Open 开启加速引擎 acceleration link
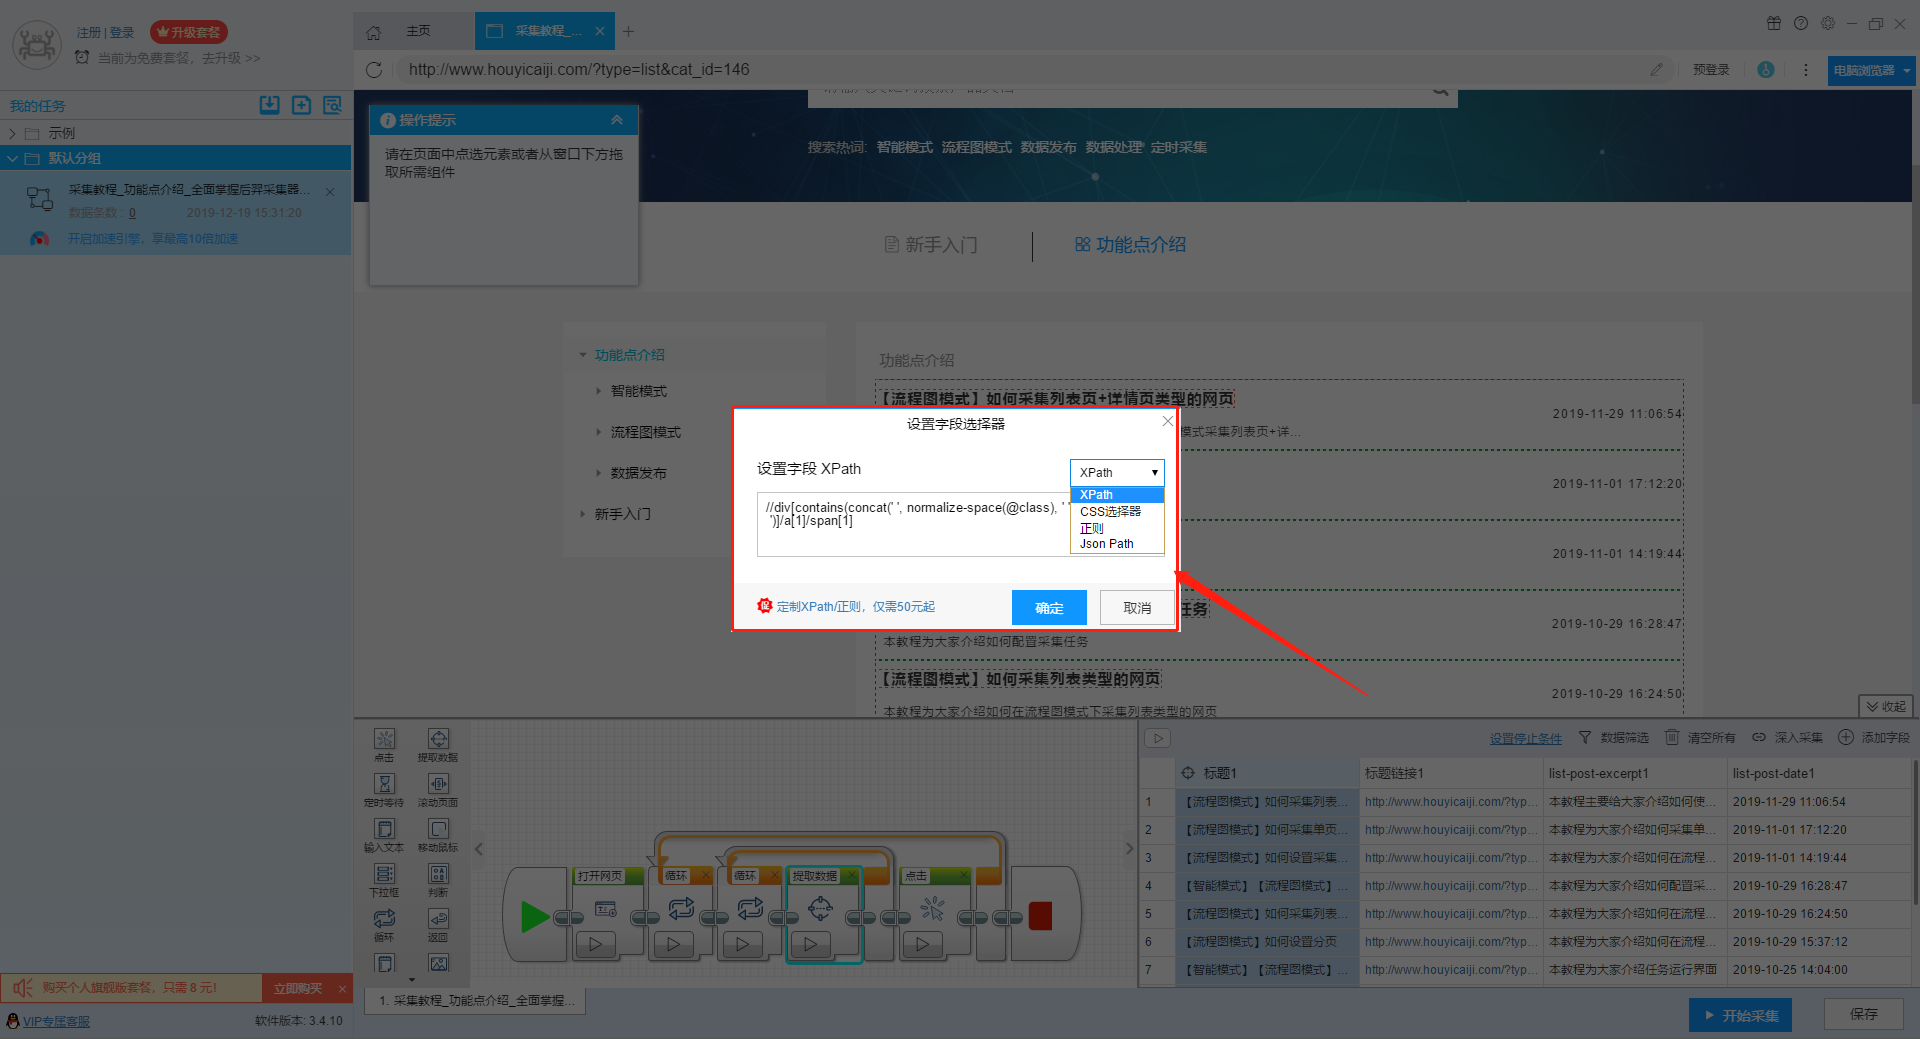The image size is (1920, 1039). point(152,239)
